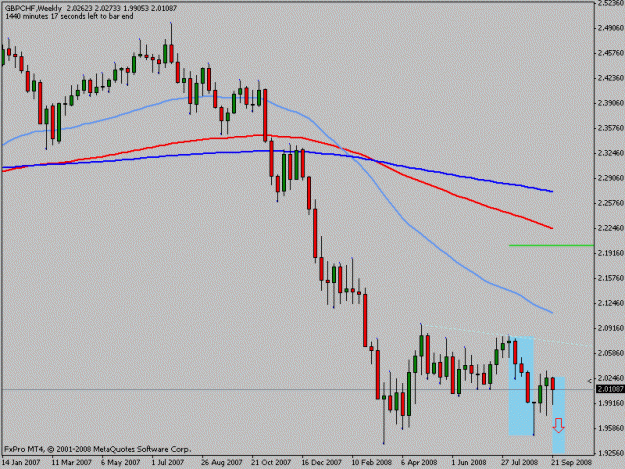Click the 2.49060 price axis label
625x469 pixels.
click(x=610, y=28)
